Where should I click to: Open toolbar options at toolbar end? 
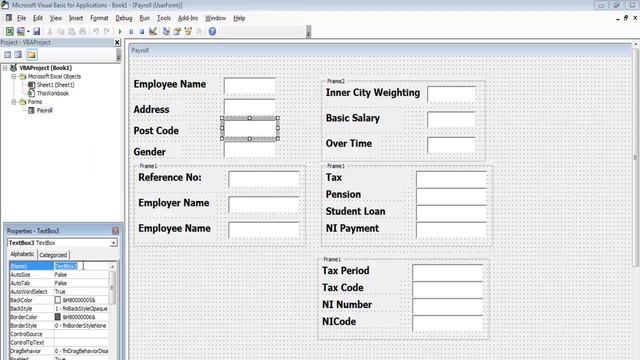click(309, 32)
